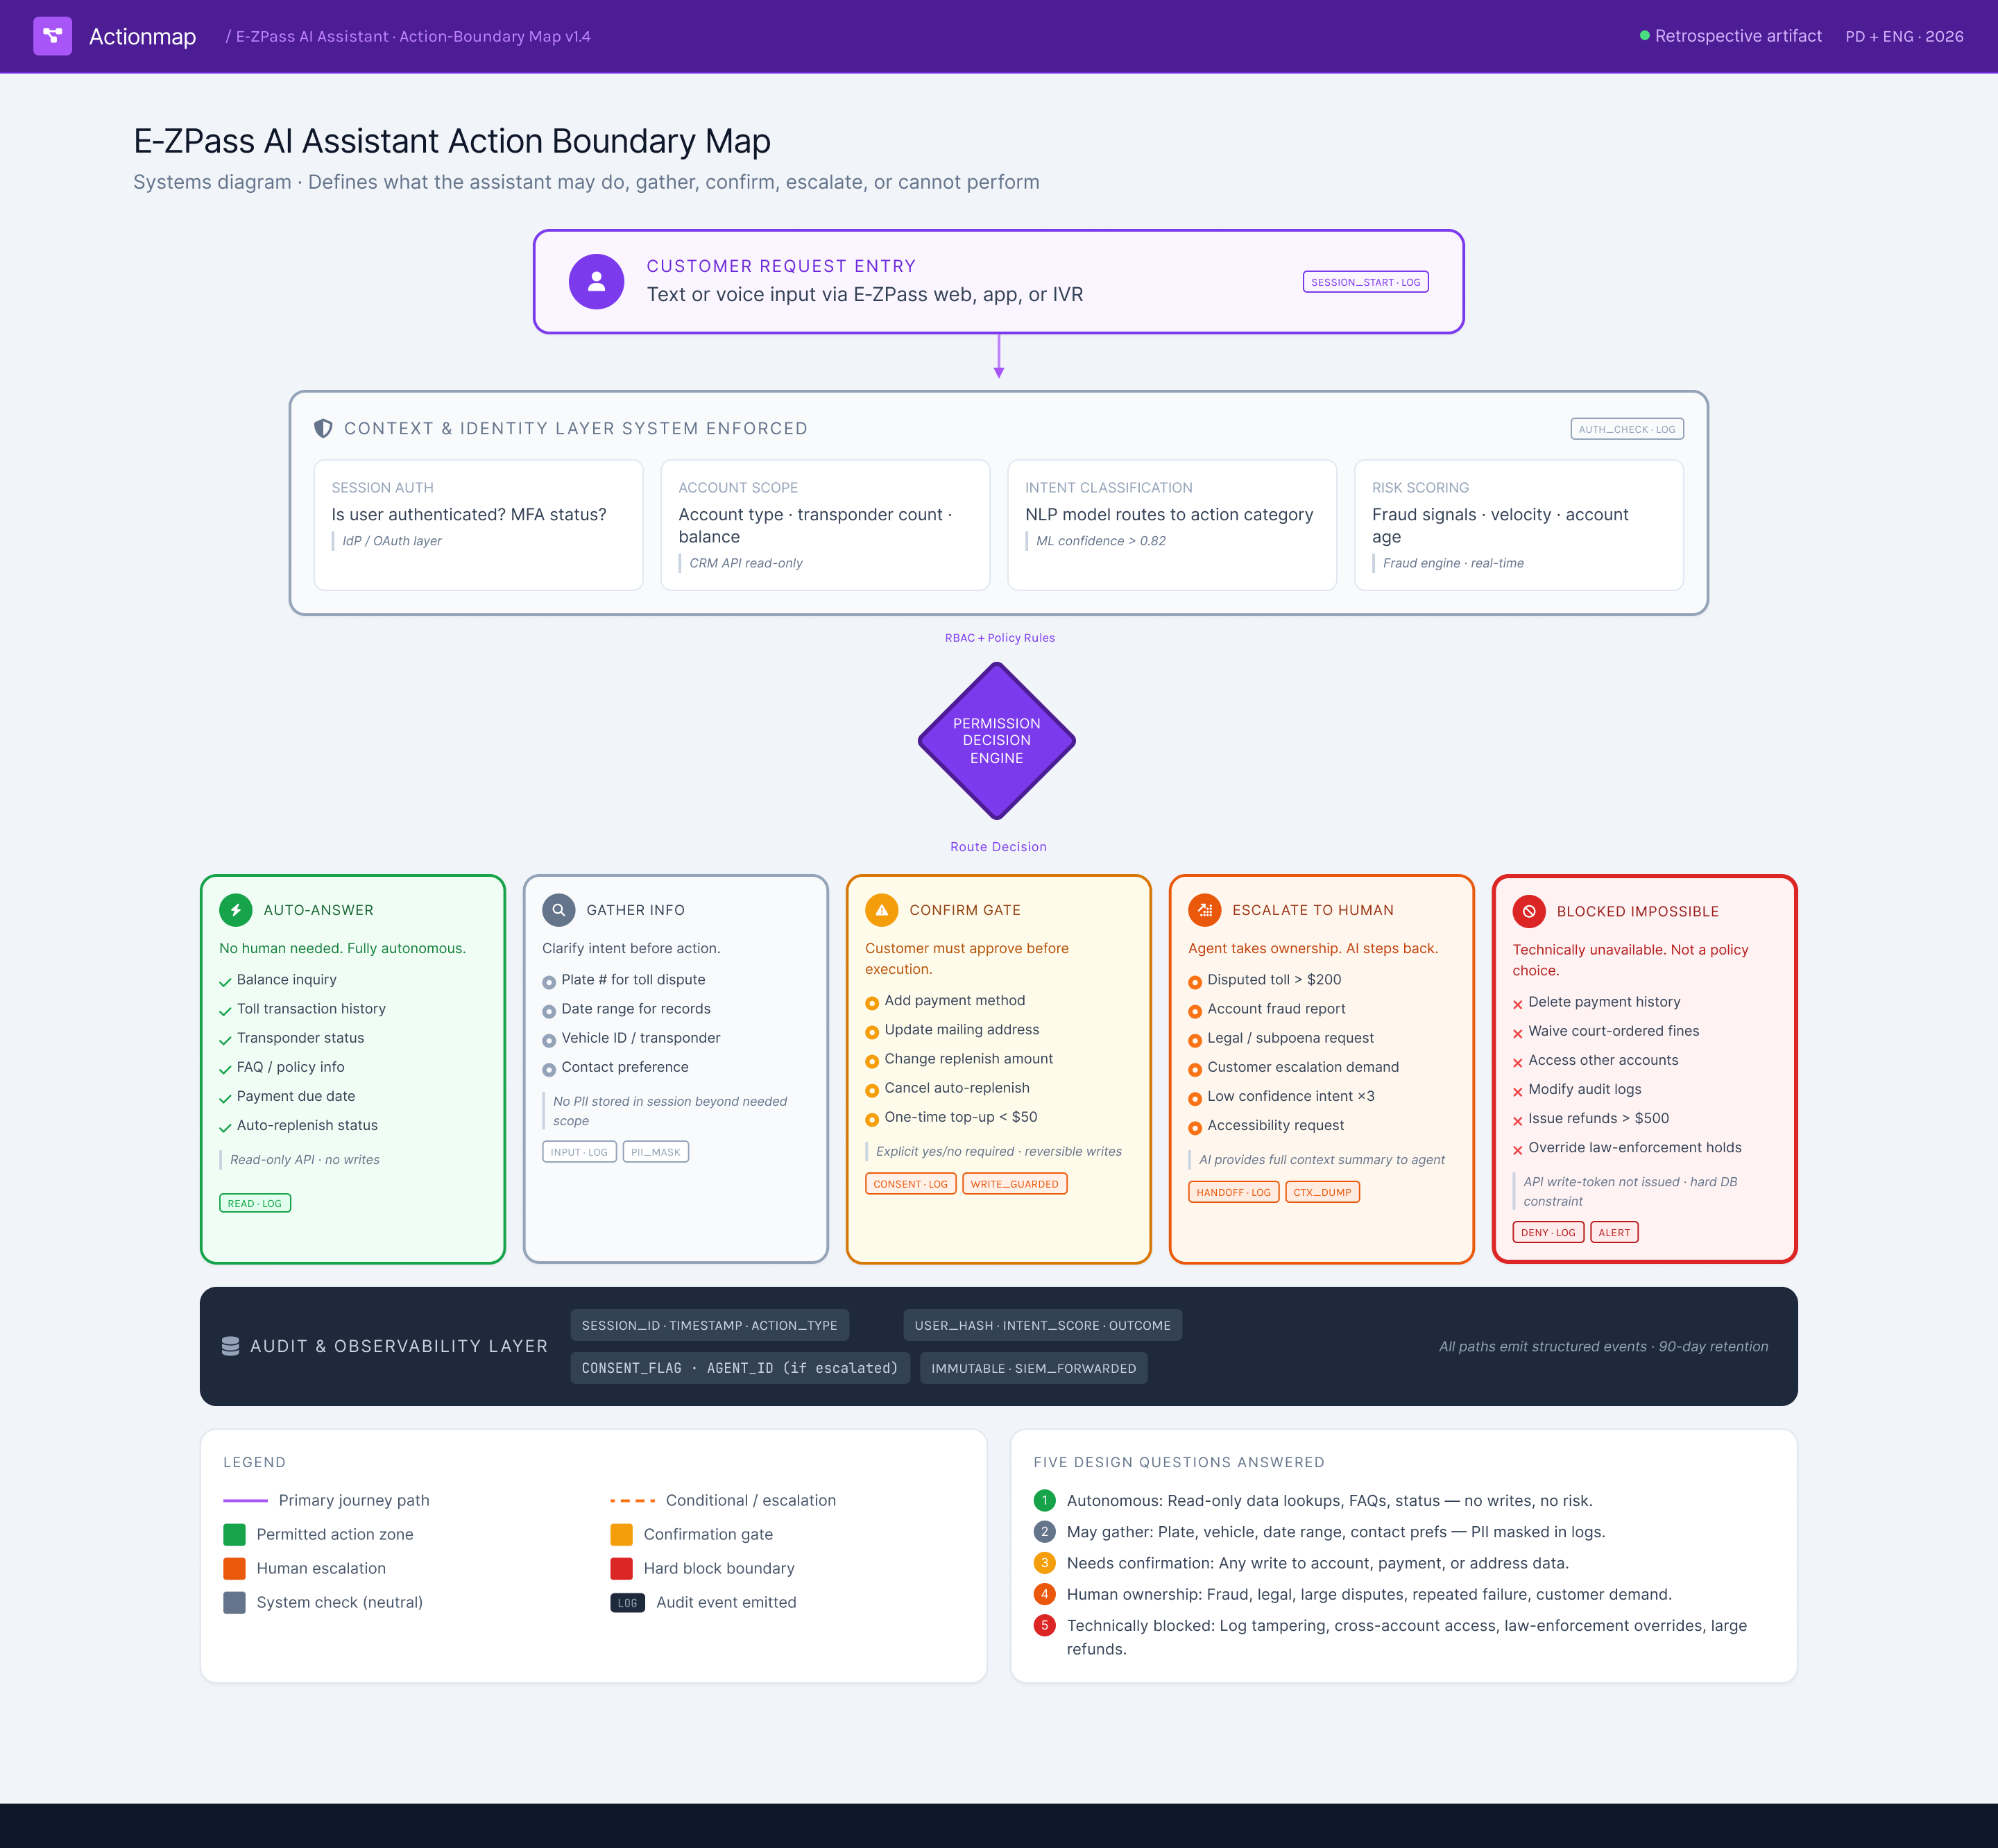Click the CONSENT_FLAG · AGENT_ID chip
This screenshot has width=1998, height=1848.
(x=740, y=1368)
